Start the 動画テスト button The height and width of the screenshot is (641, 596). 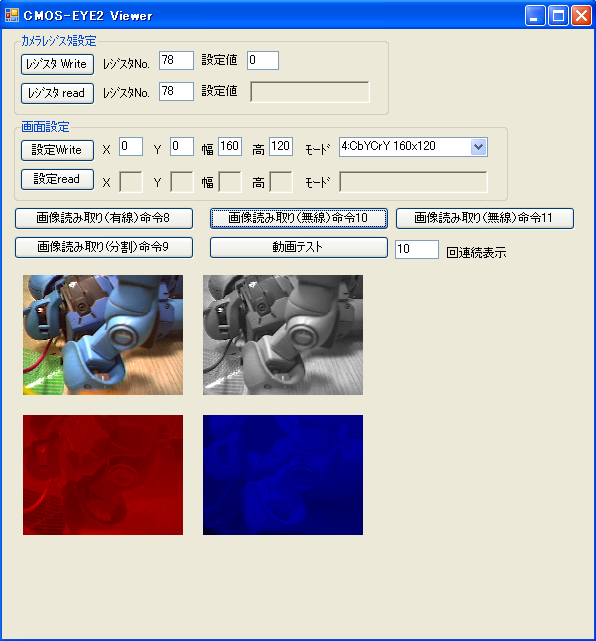[x=299, y=247]
